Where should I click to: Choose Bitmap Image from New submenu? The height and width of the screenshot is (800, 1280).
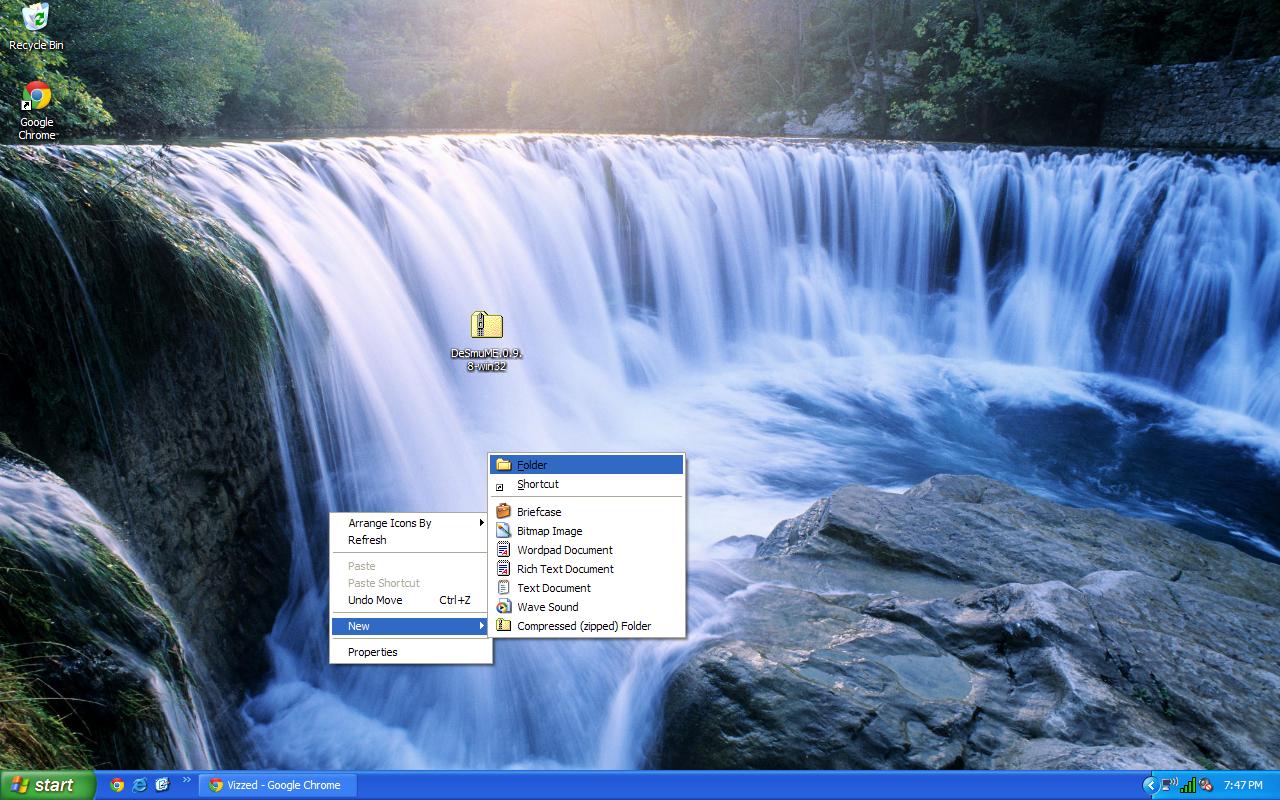tap(549, 531)
